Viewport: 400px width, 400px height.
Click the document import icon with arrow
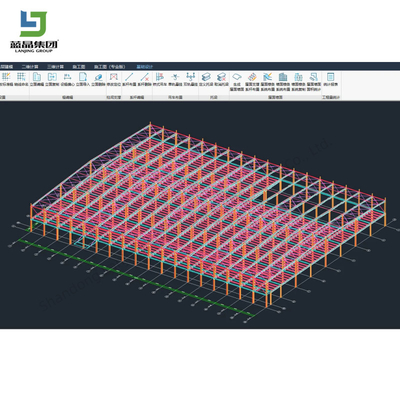pos(83,77)
